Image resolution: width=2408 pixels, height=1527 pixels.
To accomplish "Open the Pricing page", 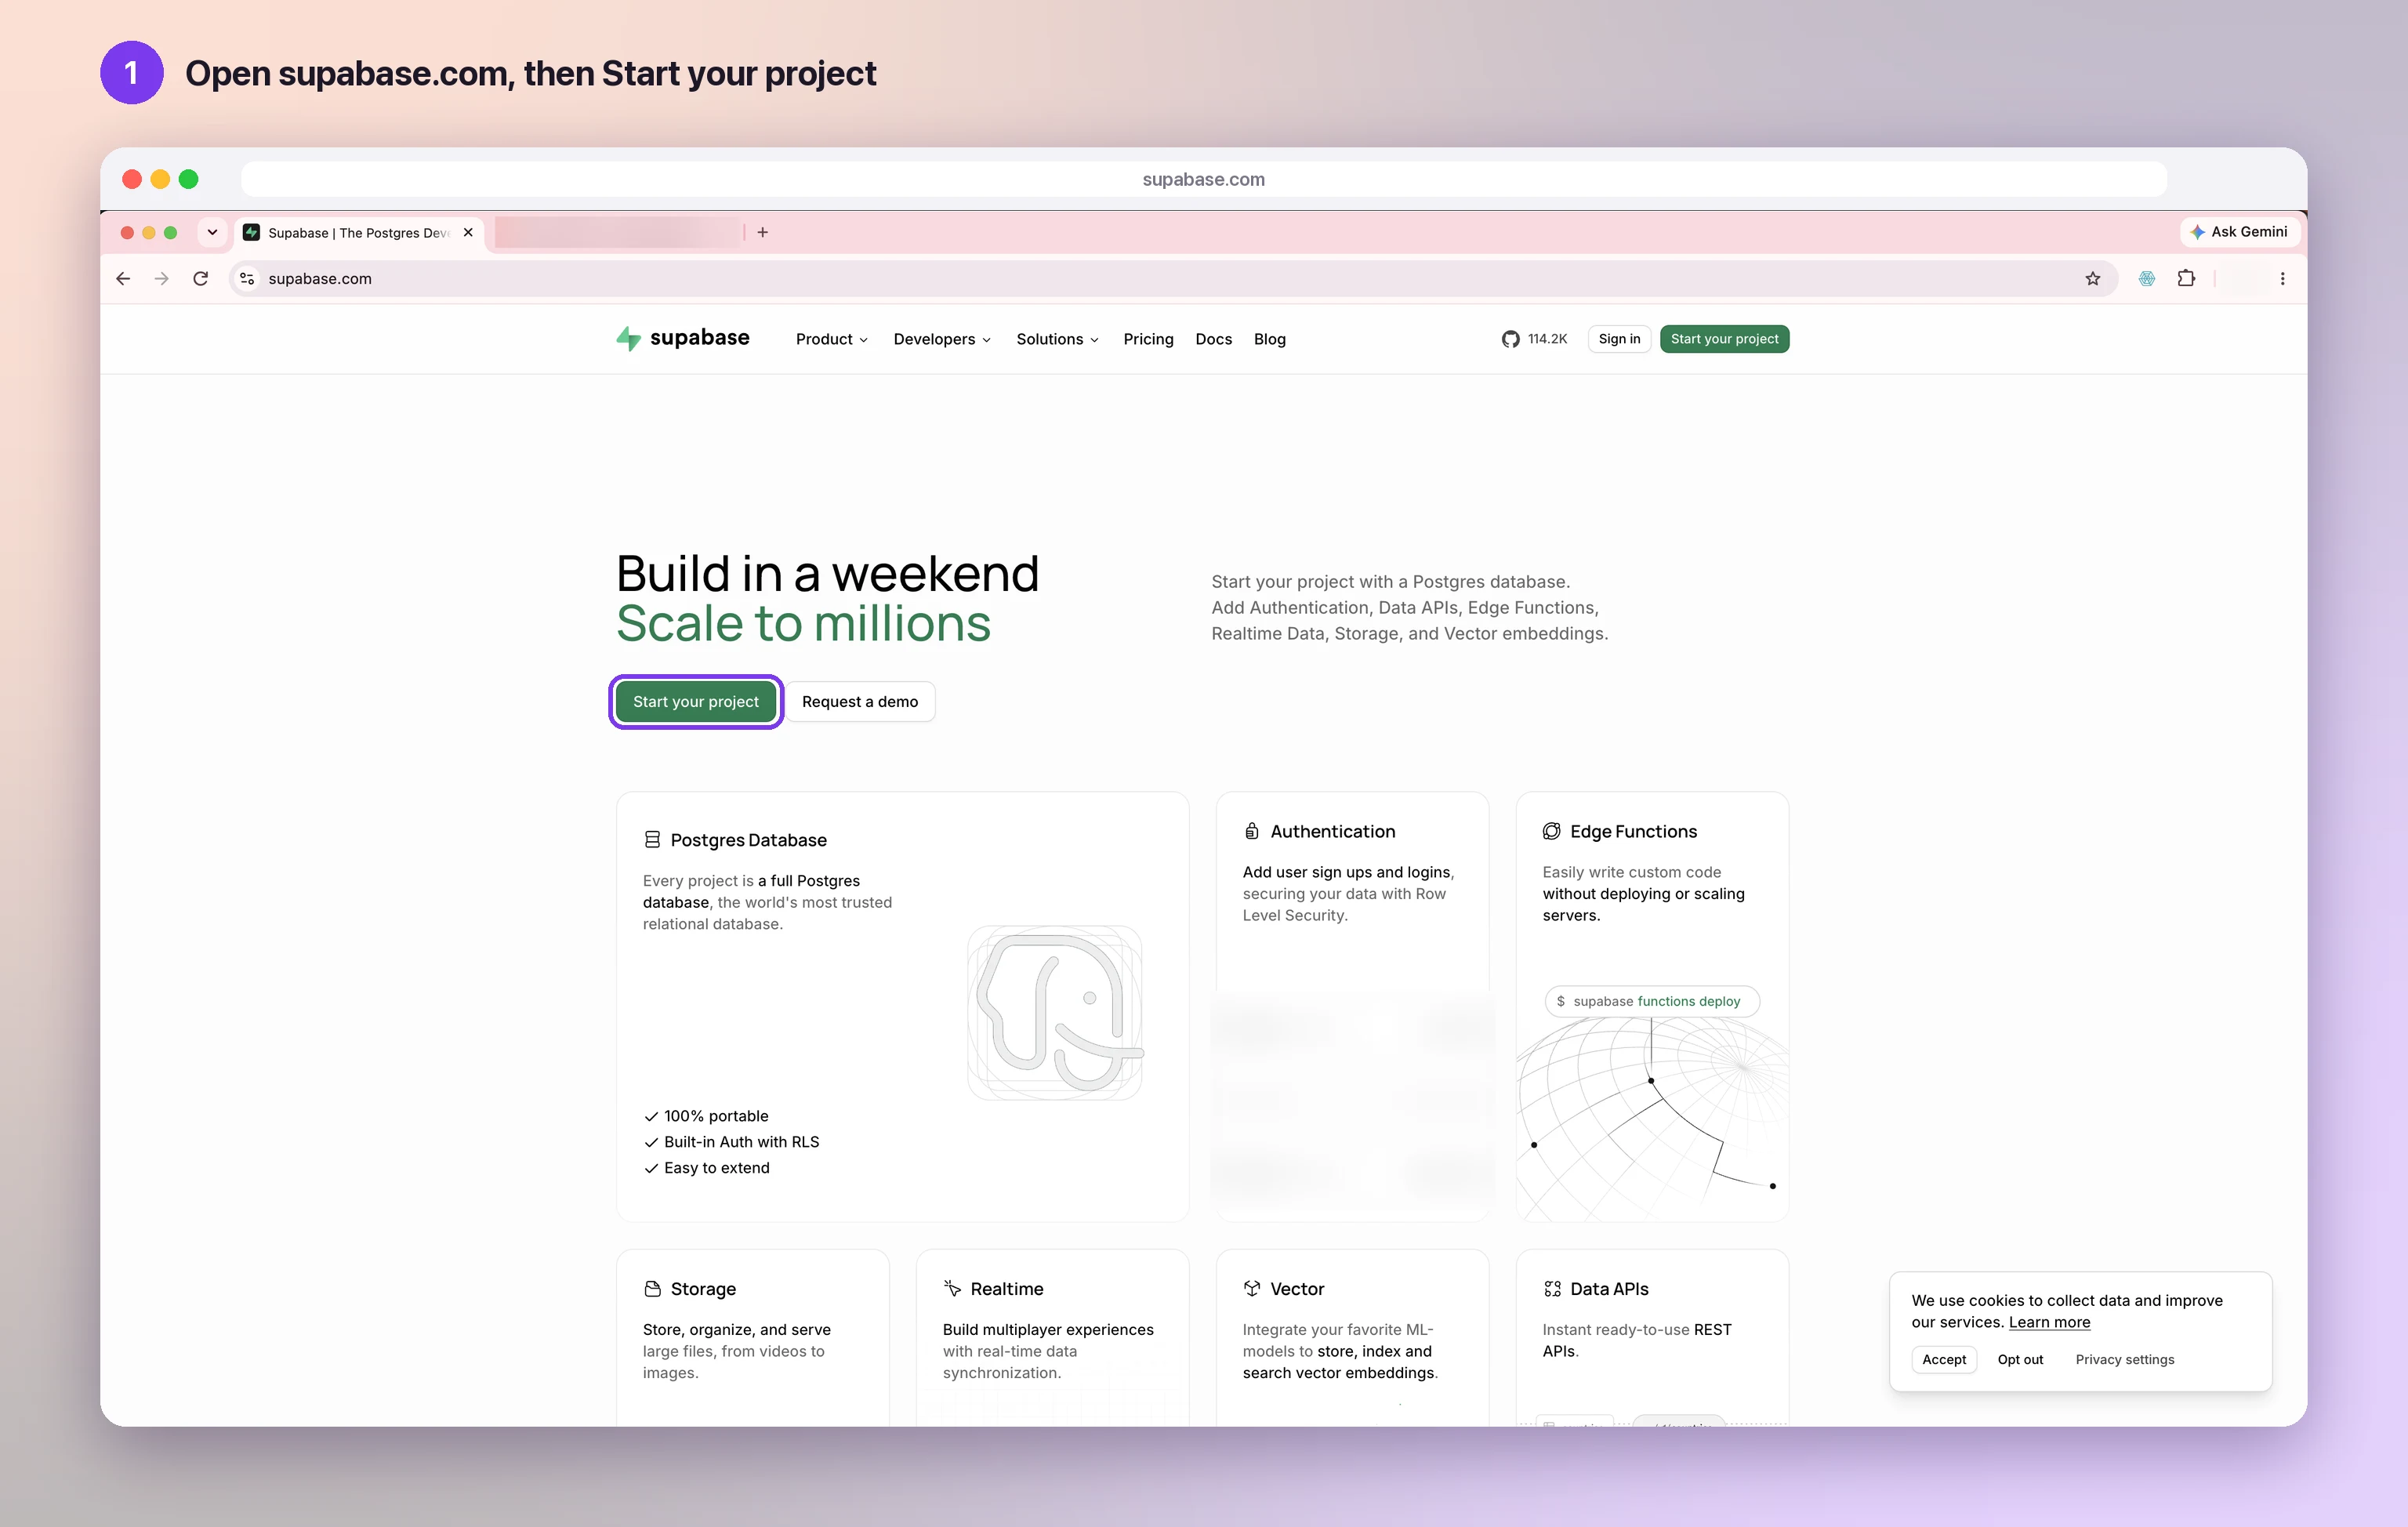I will [x=1148, y=339].
